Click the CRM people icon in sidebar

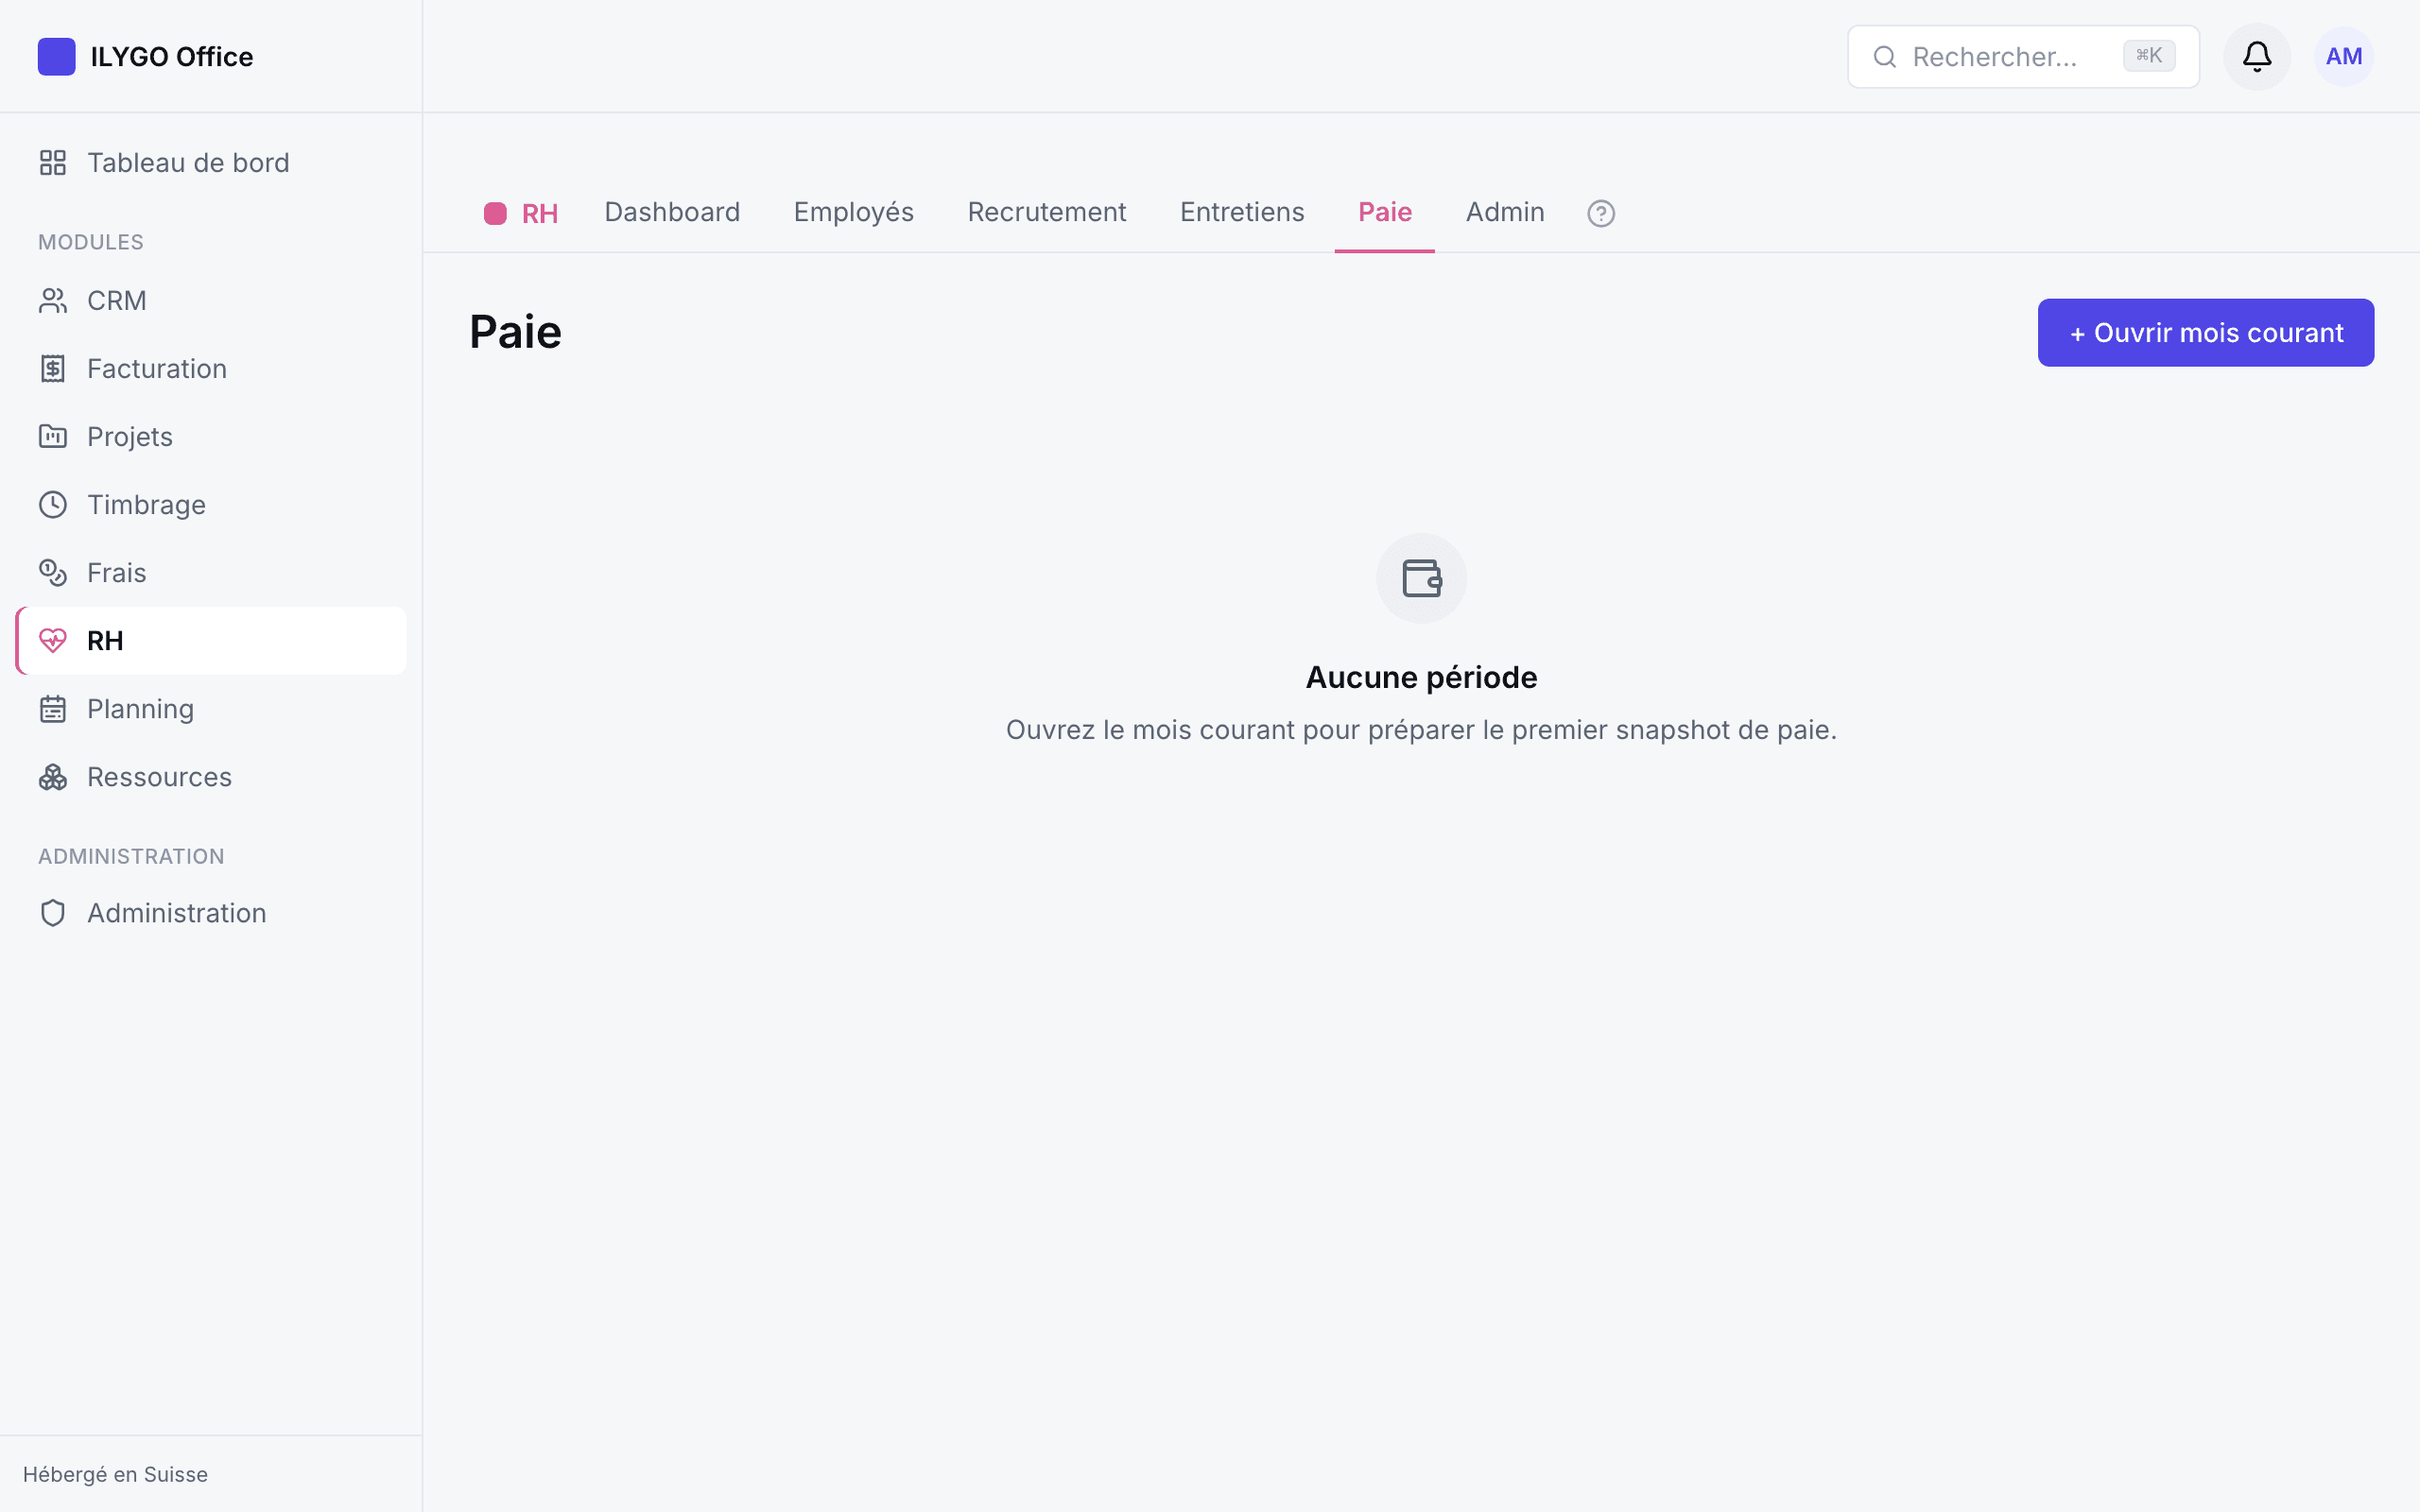[53, 301]
